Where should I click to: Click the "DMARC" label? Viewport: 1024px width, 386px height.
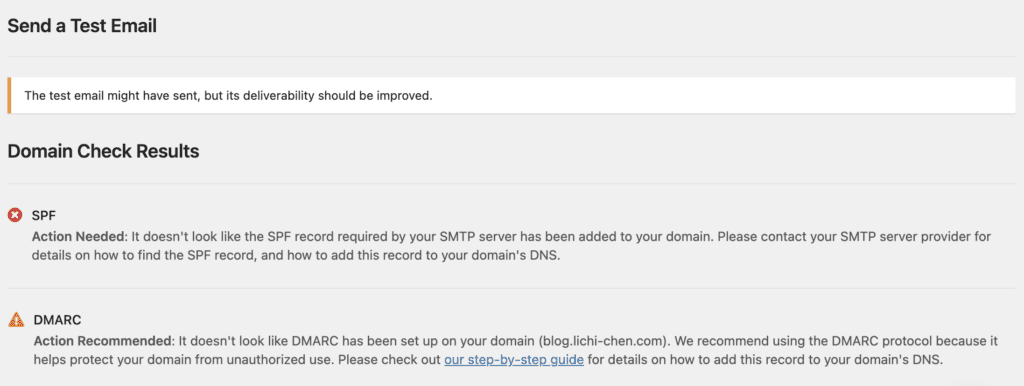tap(57, 320)
